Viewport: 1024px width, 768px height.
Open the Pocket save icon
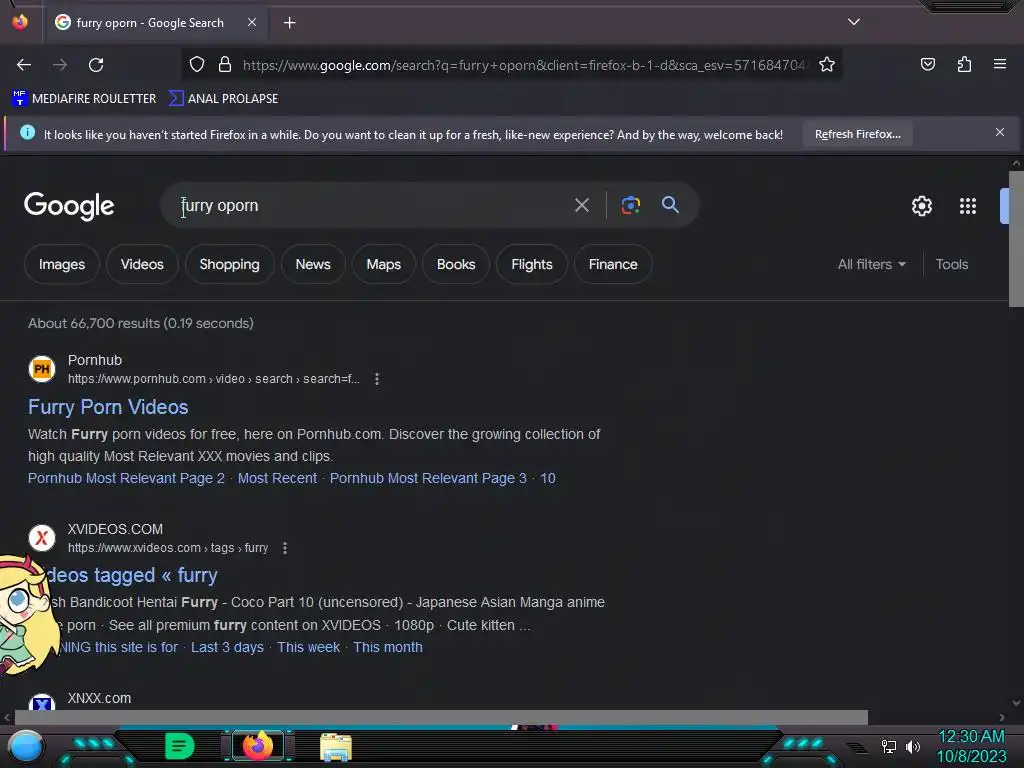pyautogui.click(x=927, y=64)
